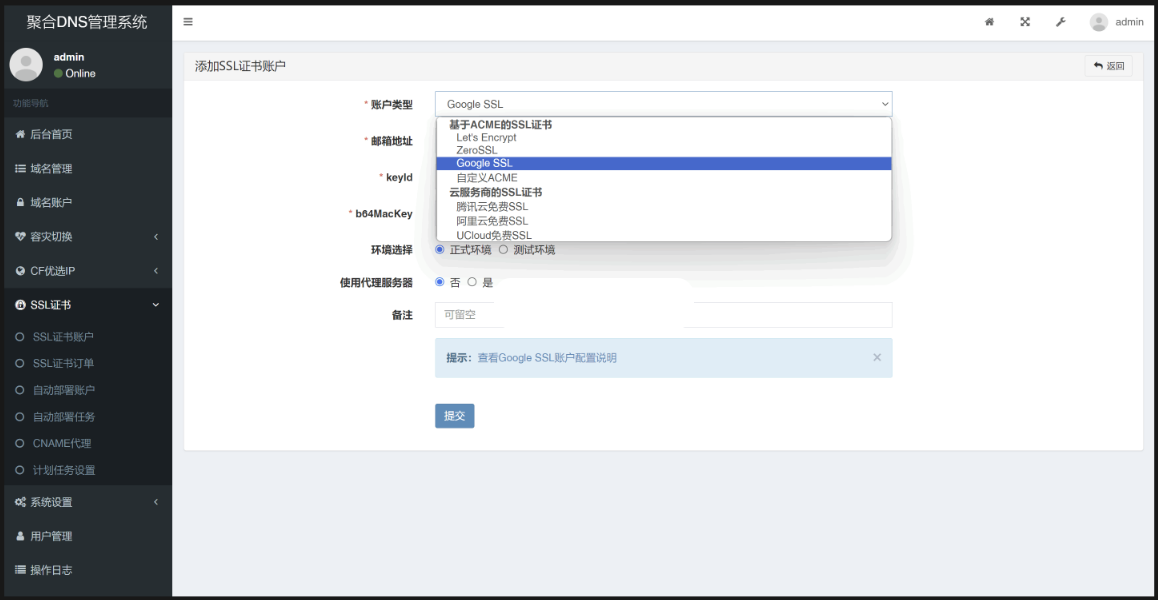1158x600 pixels.
Task: Pick Let's Encrypt from the dropdown list
Action: [x=664, y=137]
